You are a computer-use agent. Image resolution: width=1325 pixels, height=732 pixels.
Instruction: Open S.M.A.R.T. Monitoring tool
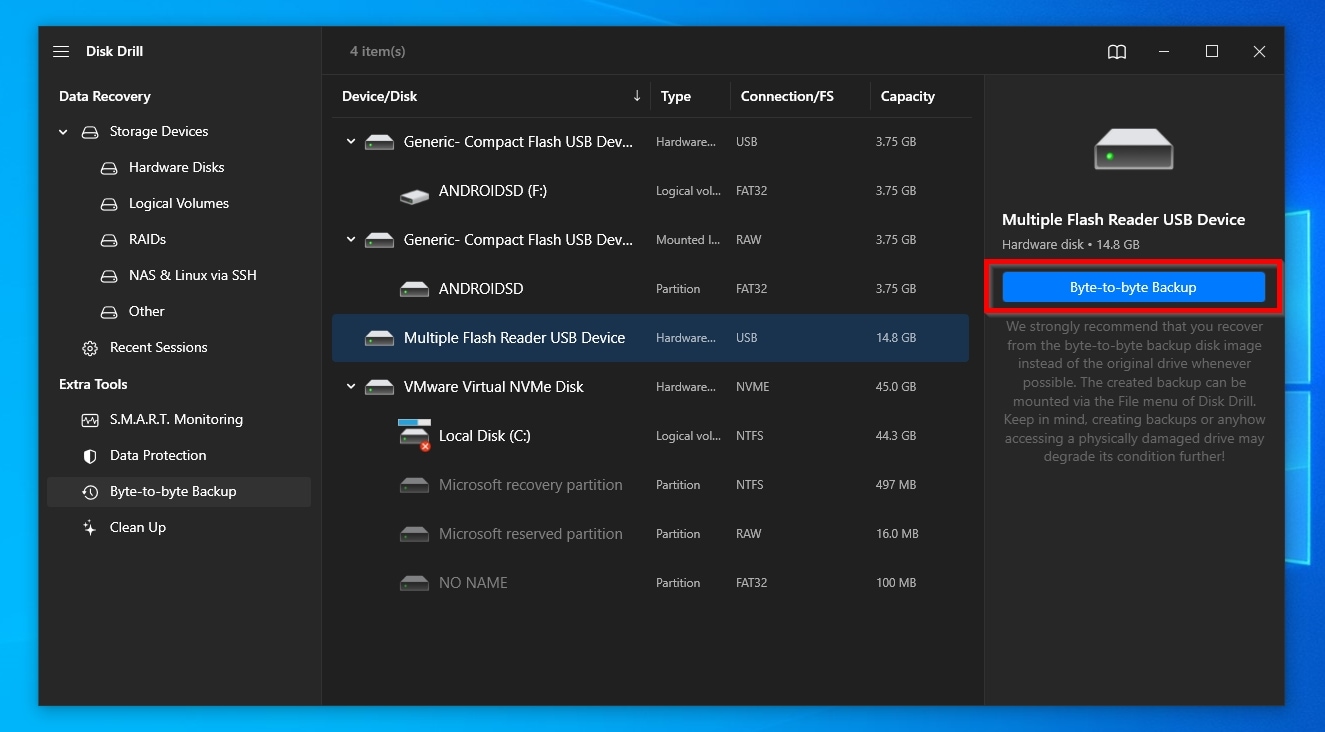[176, 420]
